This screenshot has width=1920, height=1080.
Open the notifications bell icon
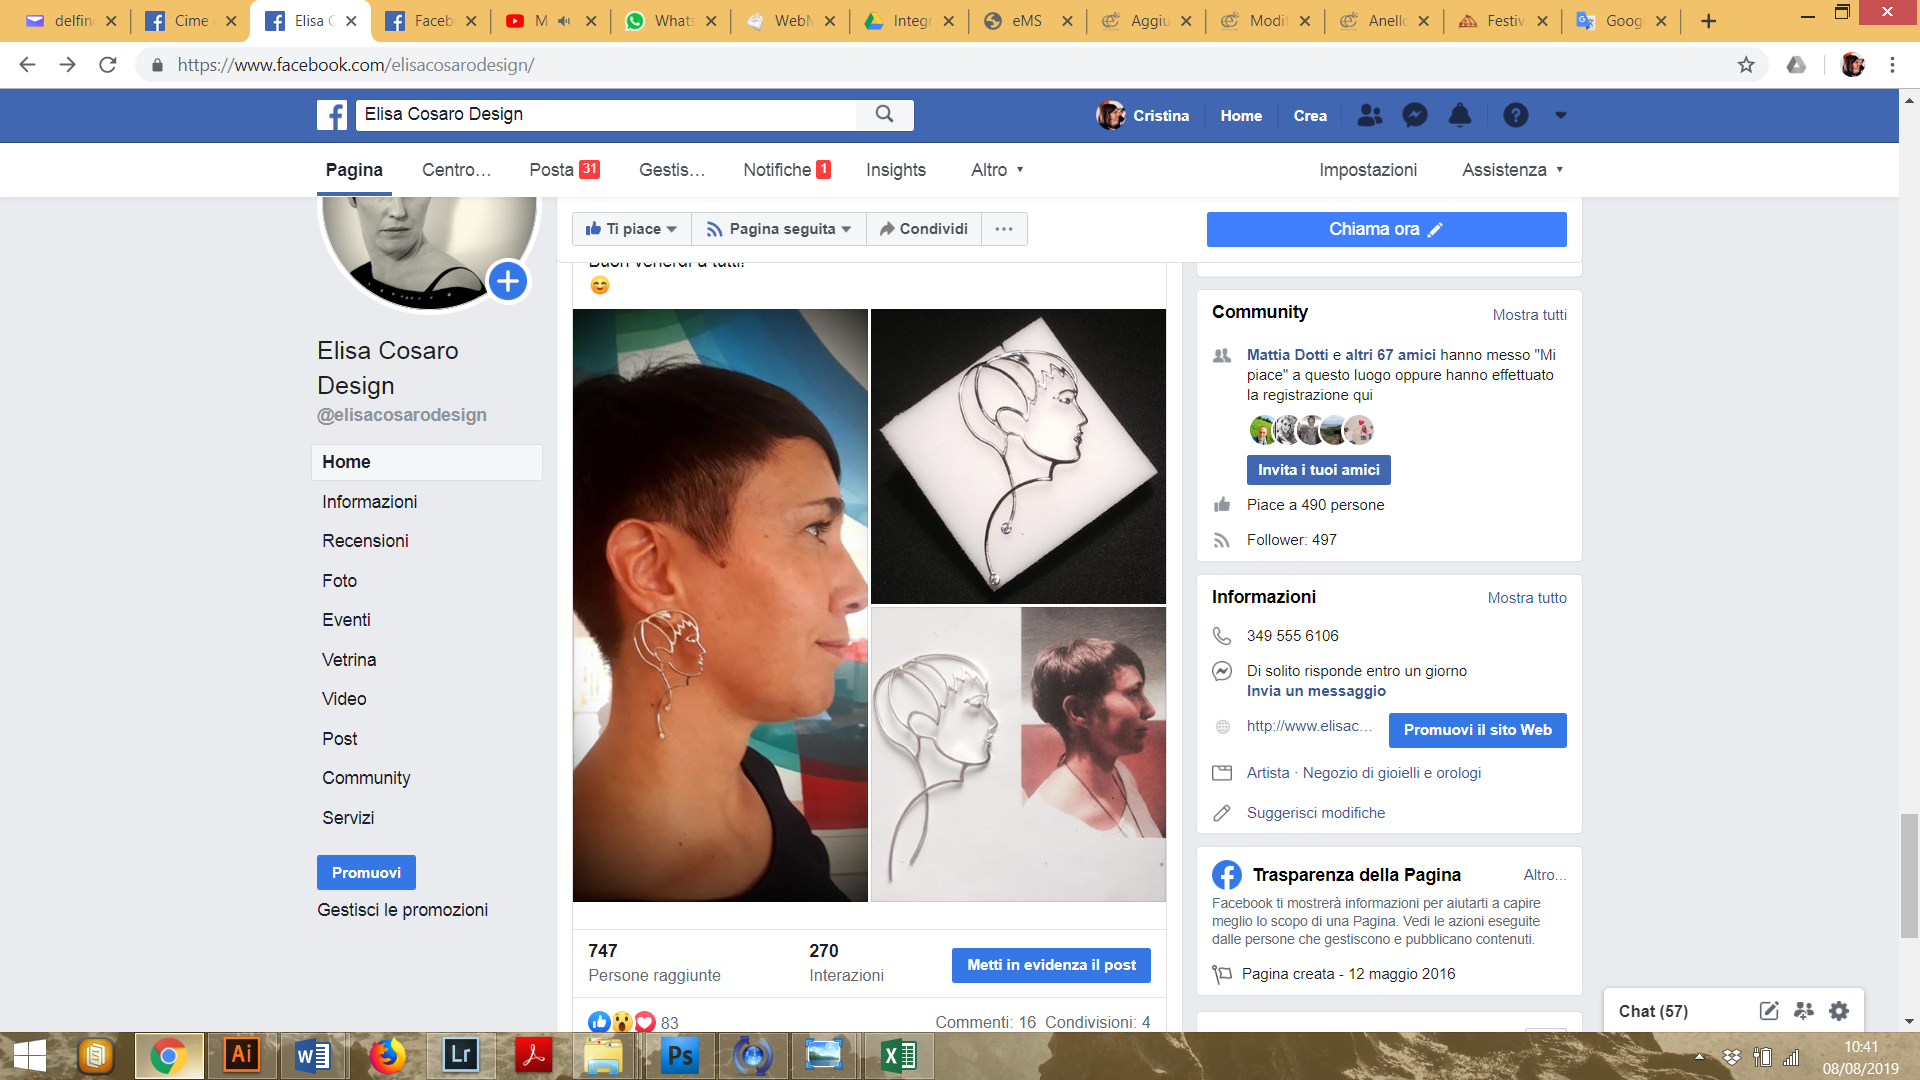click(1460, 115)
